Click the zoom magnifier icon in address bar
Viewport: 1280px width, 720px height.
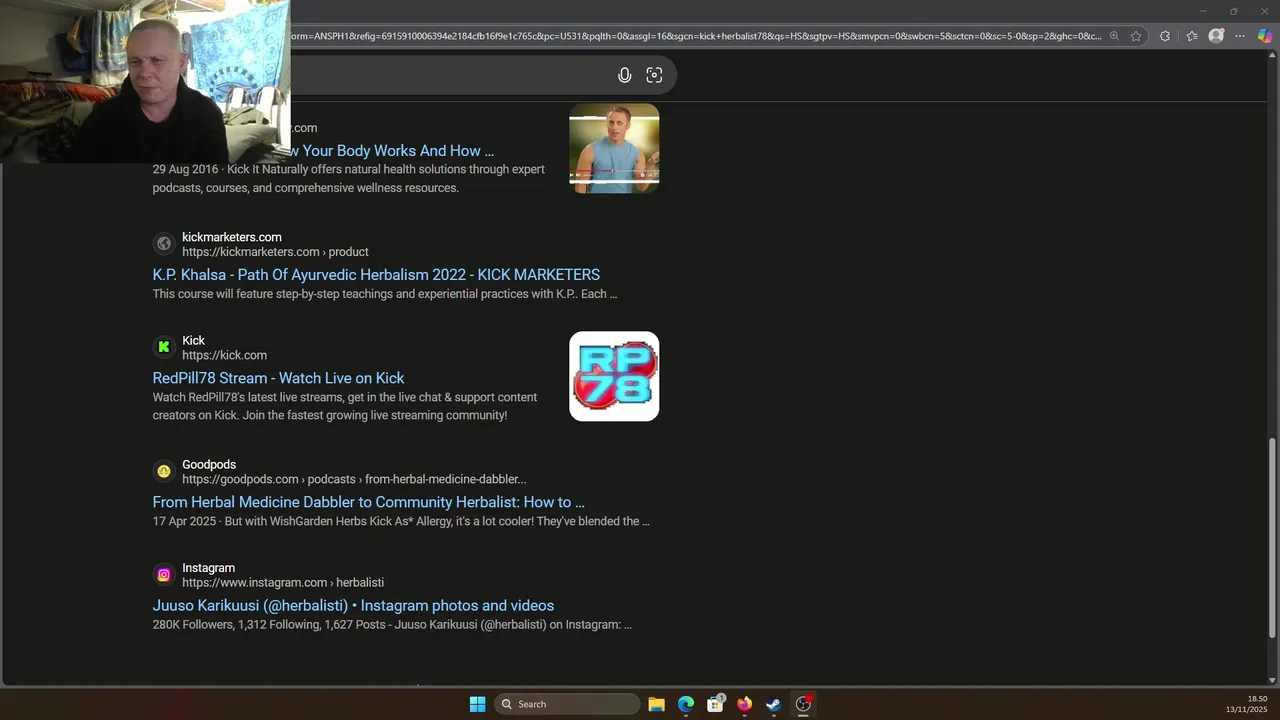(1114, 36)
